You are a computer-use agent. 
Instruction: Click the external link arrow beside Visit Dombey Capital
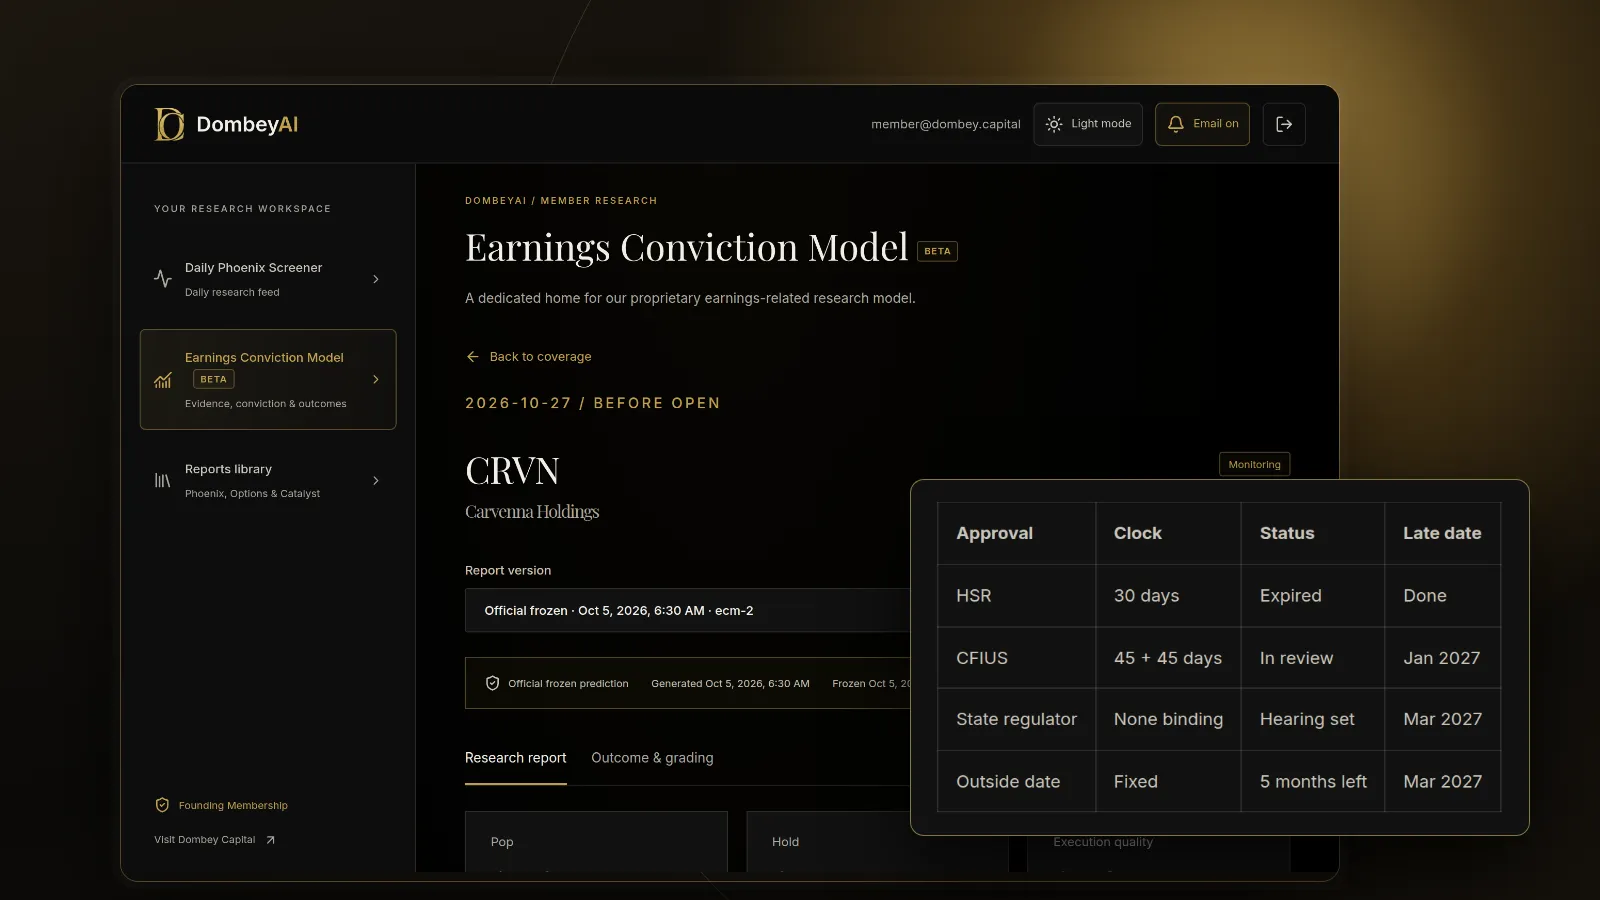tap(270, 840)
